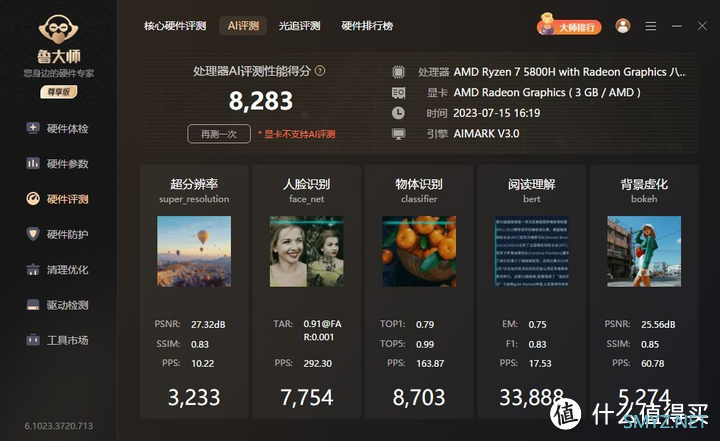
Task: Open the 硬件体检 sidebar icon
Action: [x=33, y=128]
